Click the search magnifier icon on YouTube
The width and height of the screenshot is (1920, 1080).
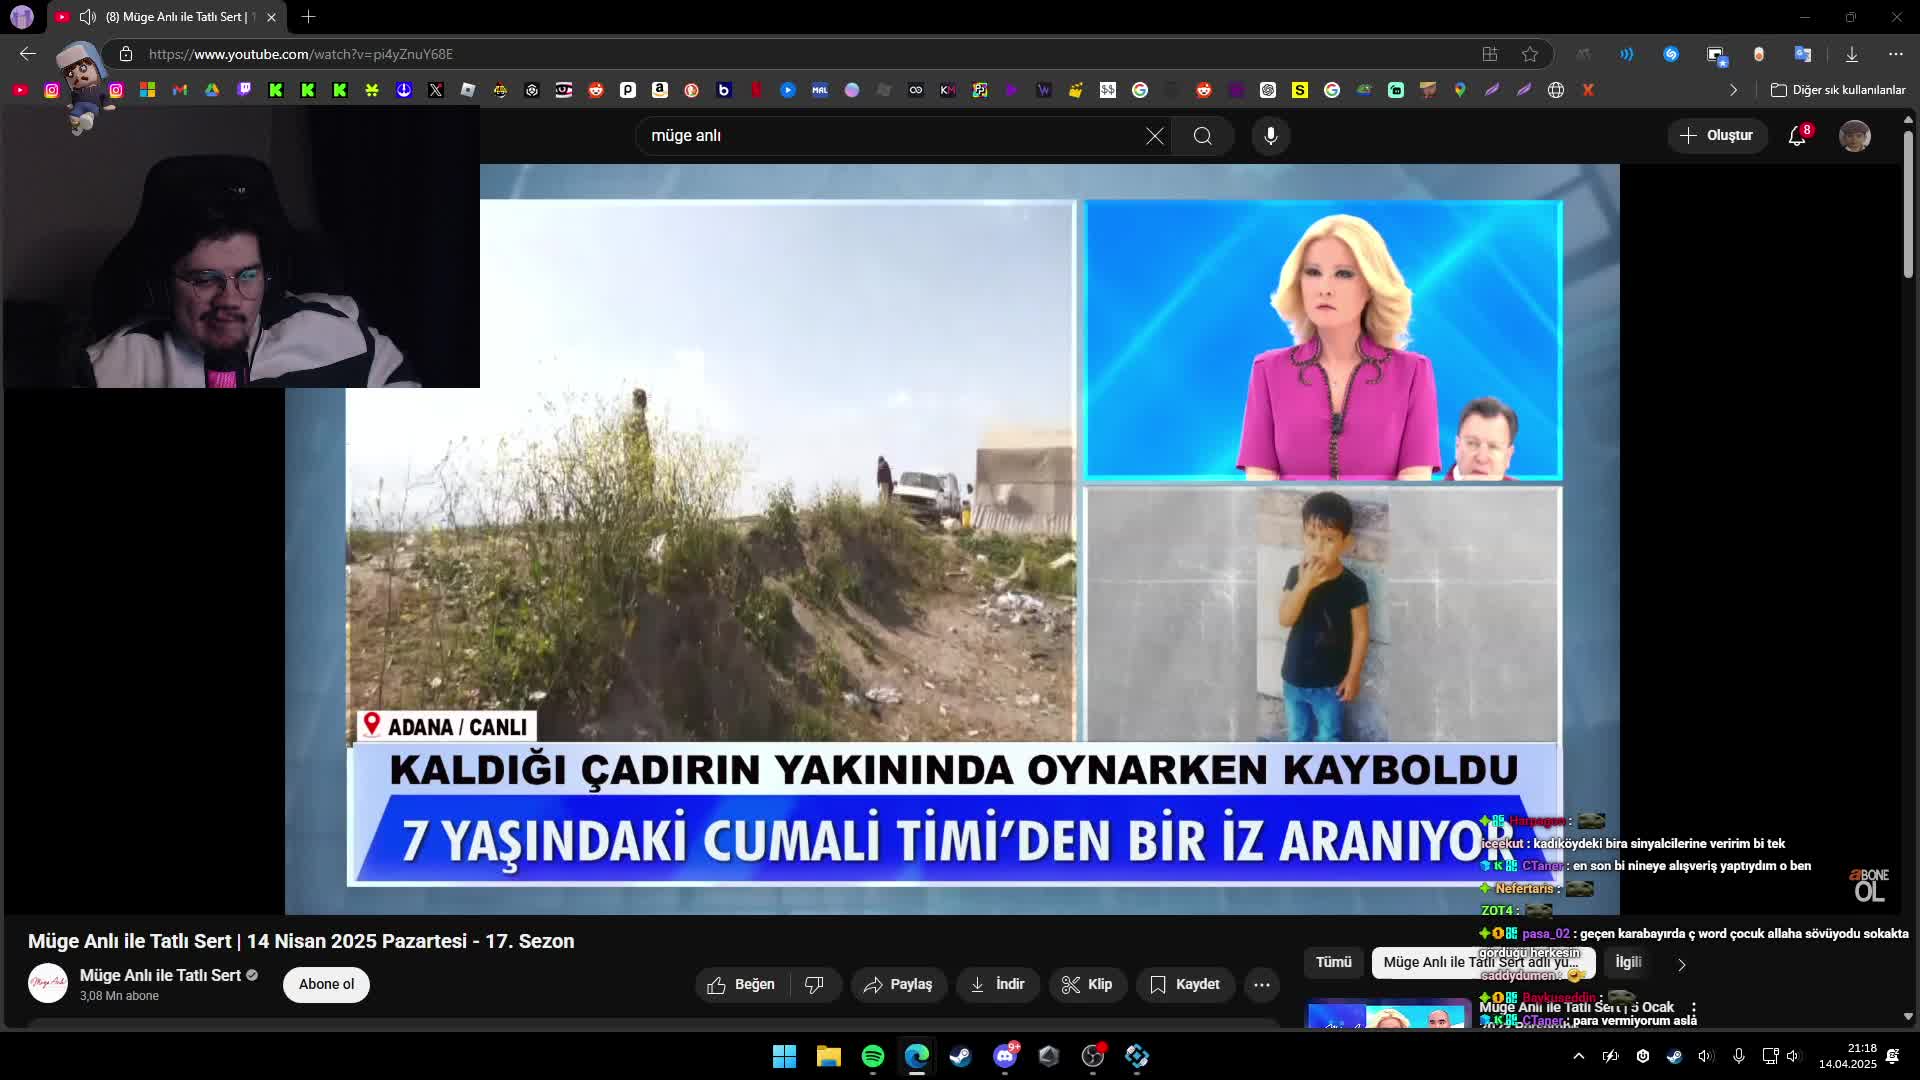(1203, 136)
